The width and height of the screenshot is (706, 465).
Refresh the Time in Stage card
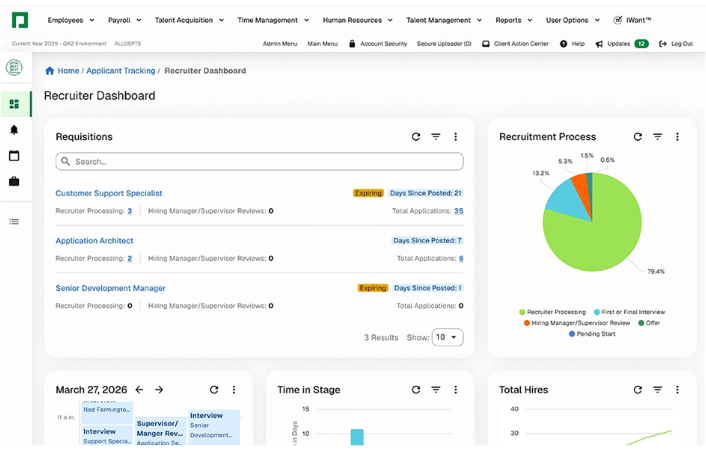416,390
